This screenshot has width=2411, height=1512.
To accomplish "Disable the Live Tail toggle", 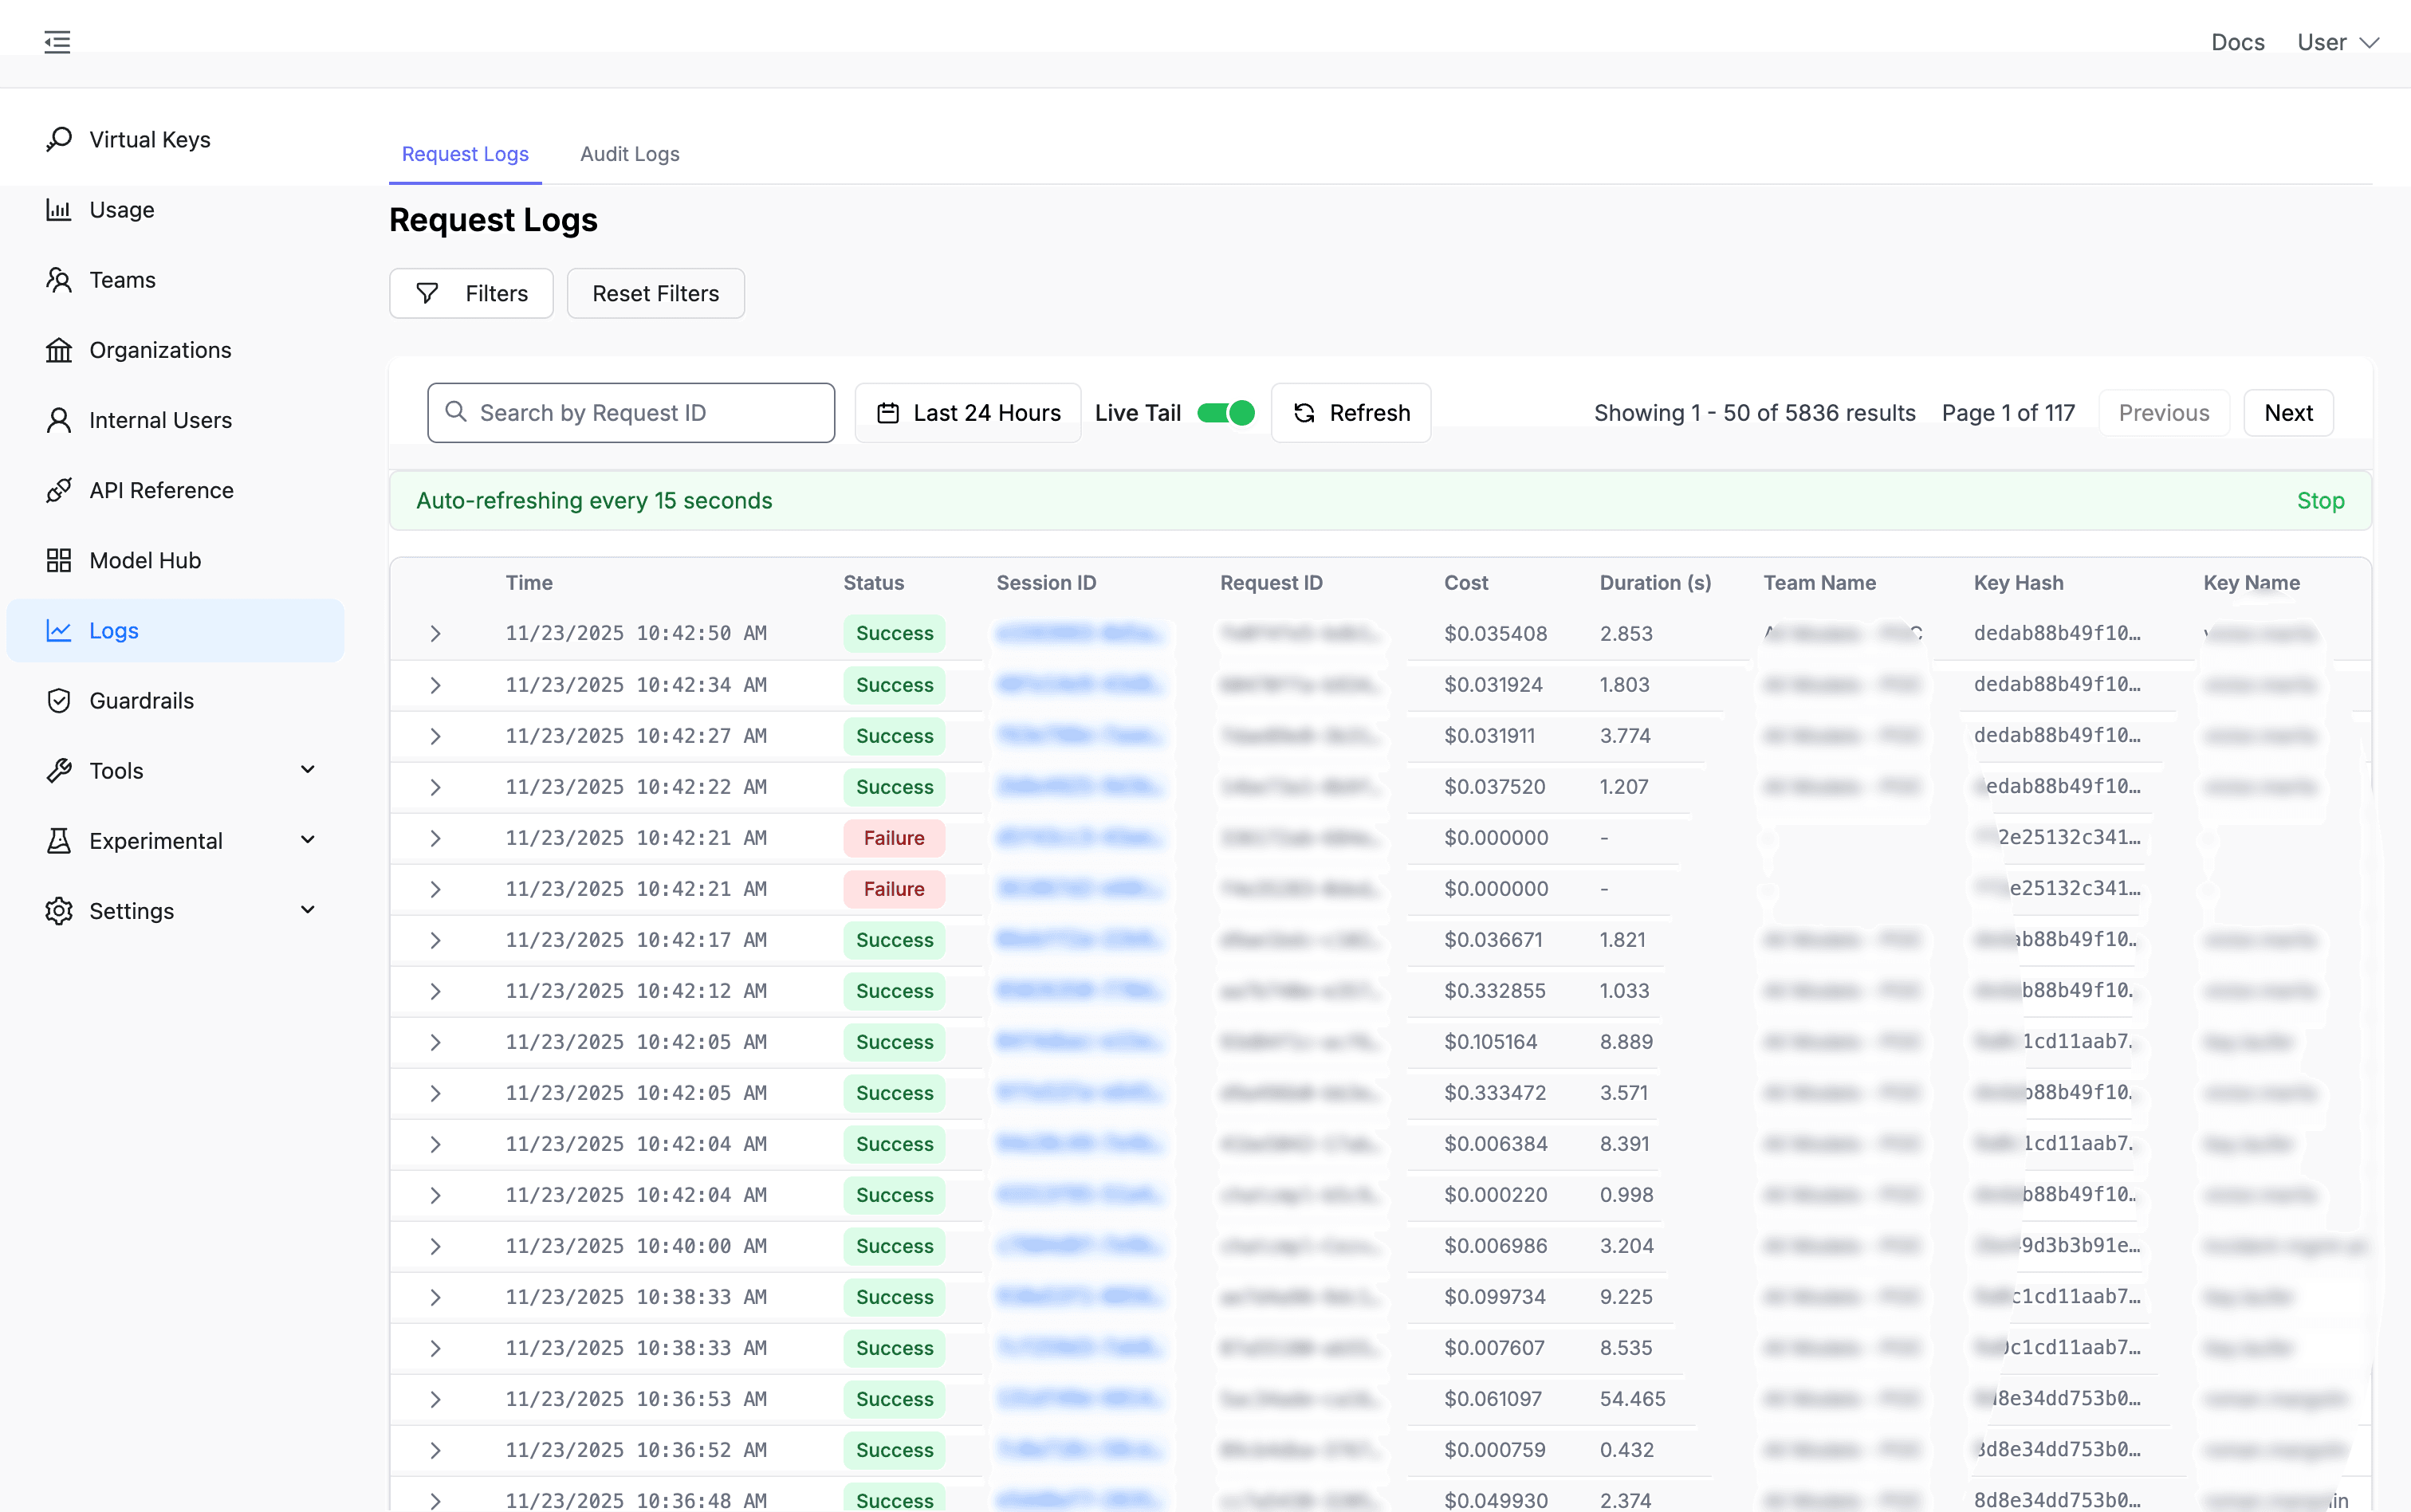I will pos(1224,412).
